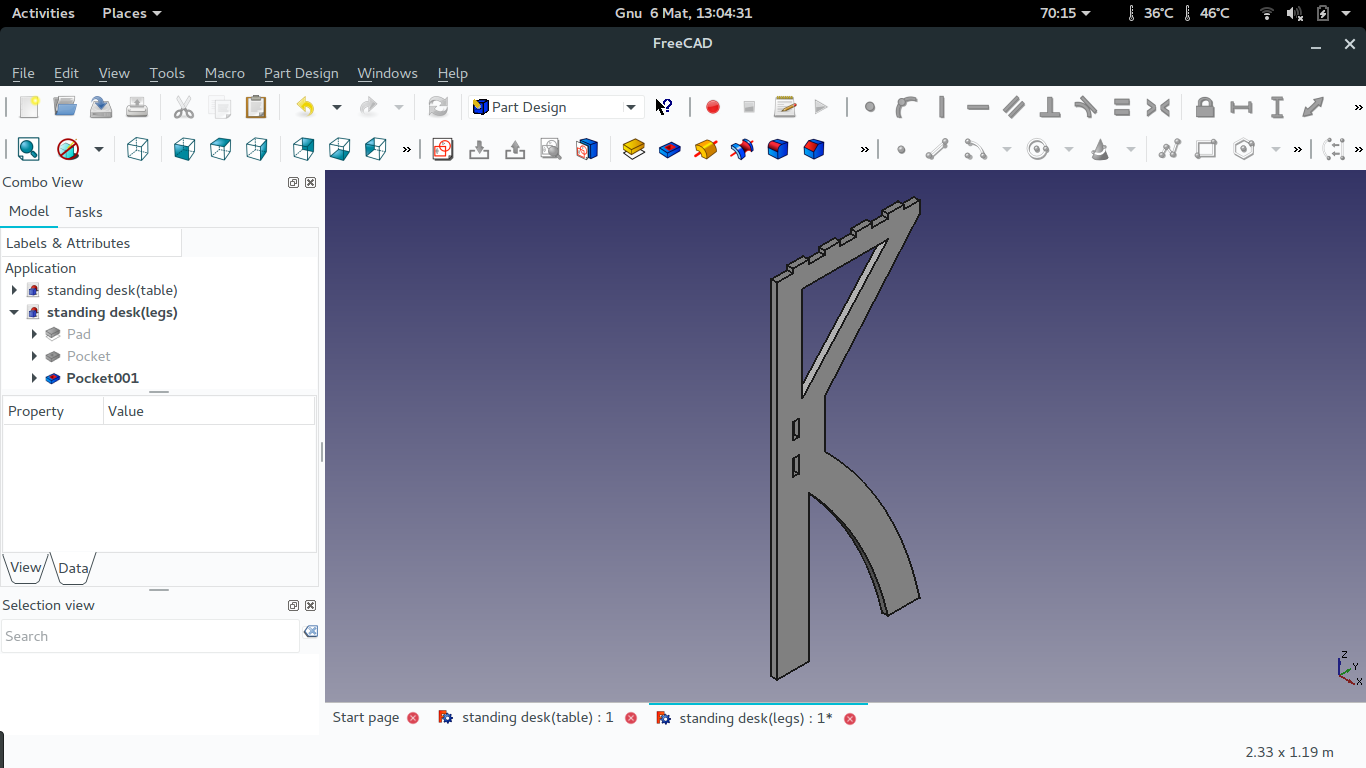Expand the standing desk(table) tree item
The image size is (1366, 768).
point(14,290)
